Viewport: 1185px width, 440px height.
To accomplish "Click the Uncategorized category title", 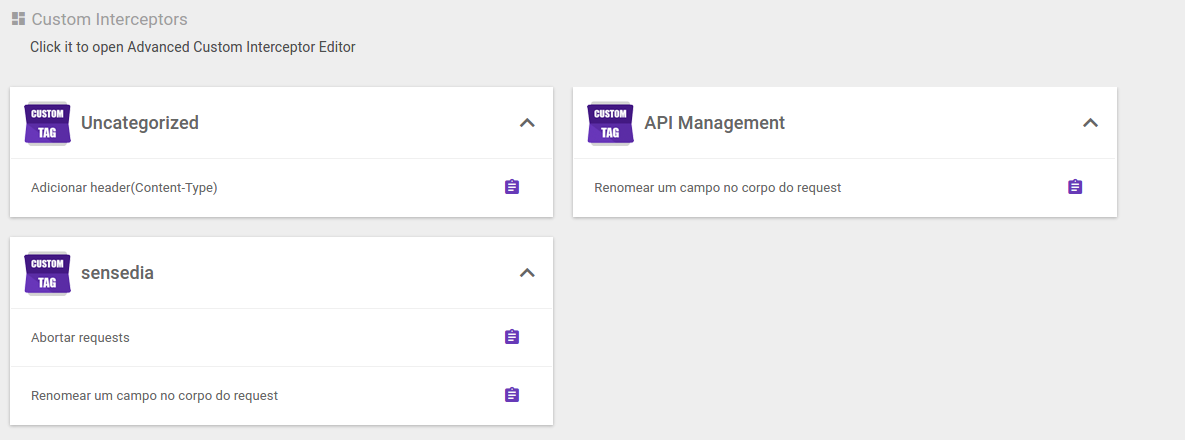I will 139,123.
